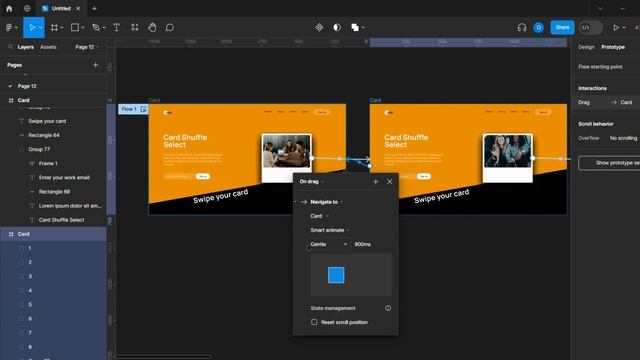Open the Navigate to action dropdown
Image resolution: width=640 pixels, height=360 pixels.
pyautogui.click(x=327, y=202)
